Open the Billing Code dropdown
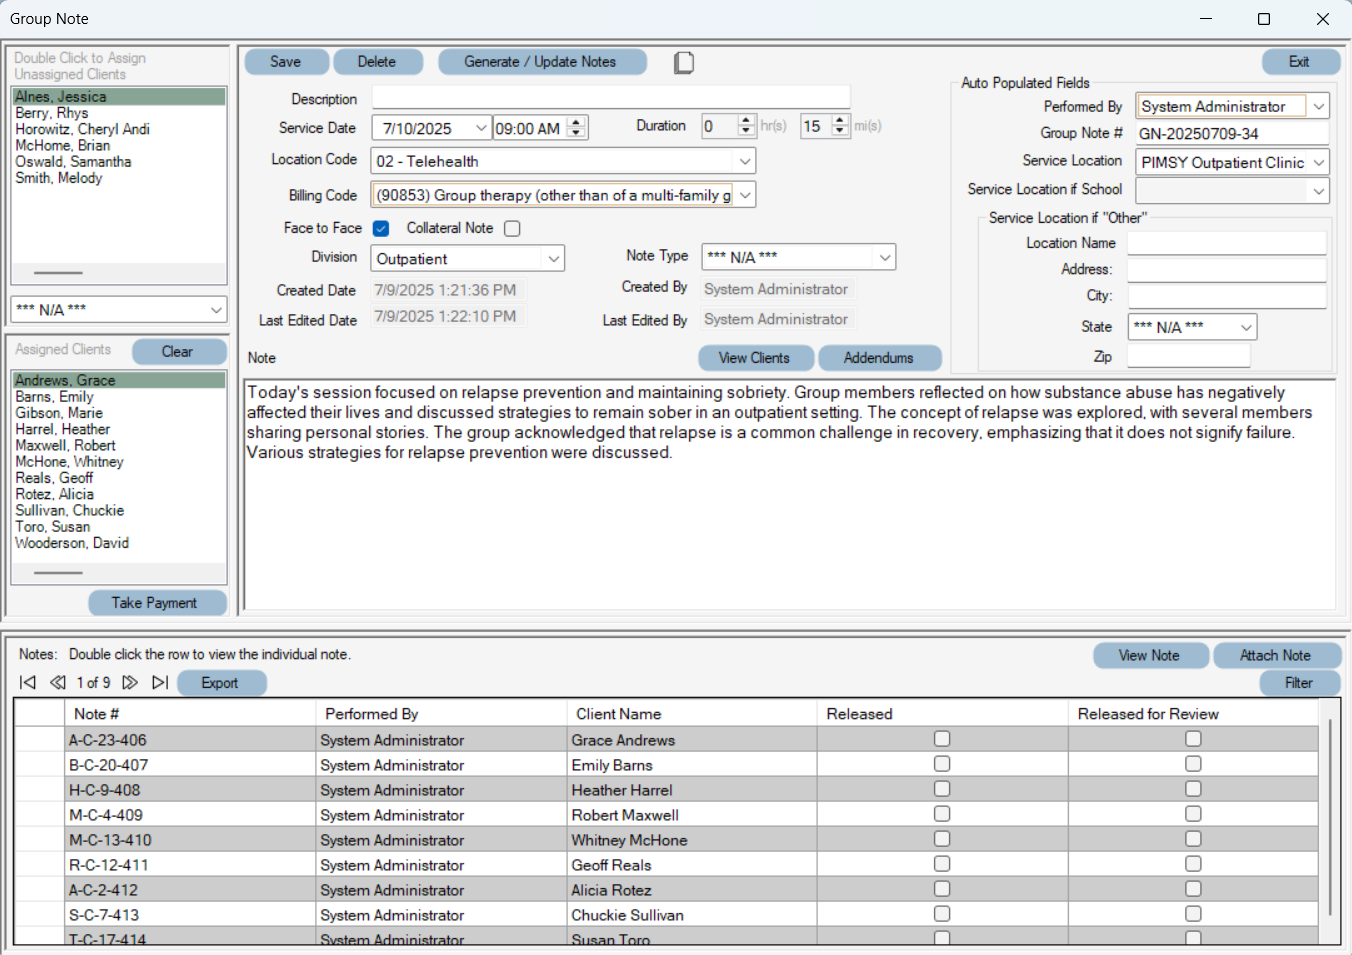 coord(745,194)
